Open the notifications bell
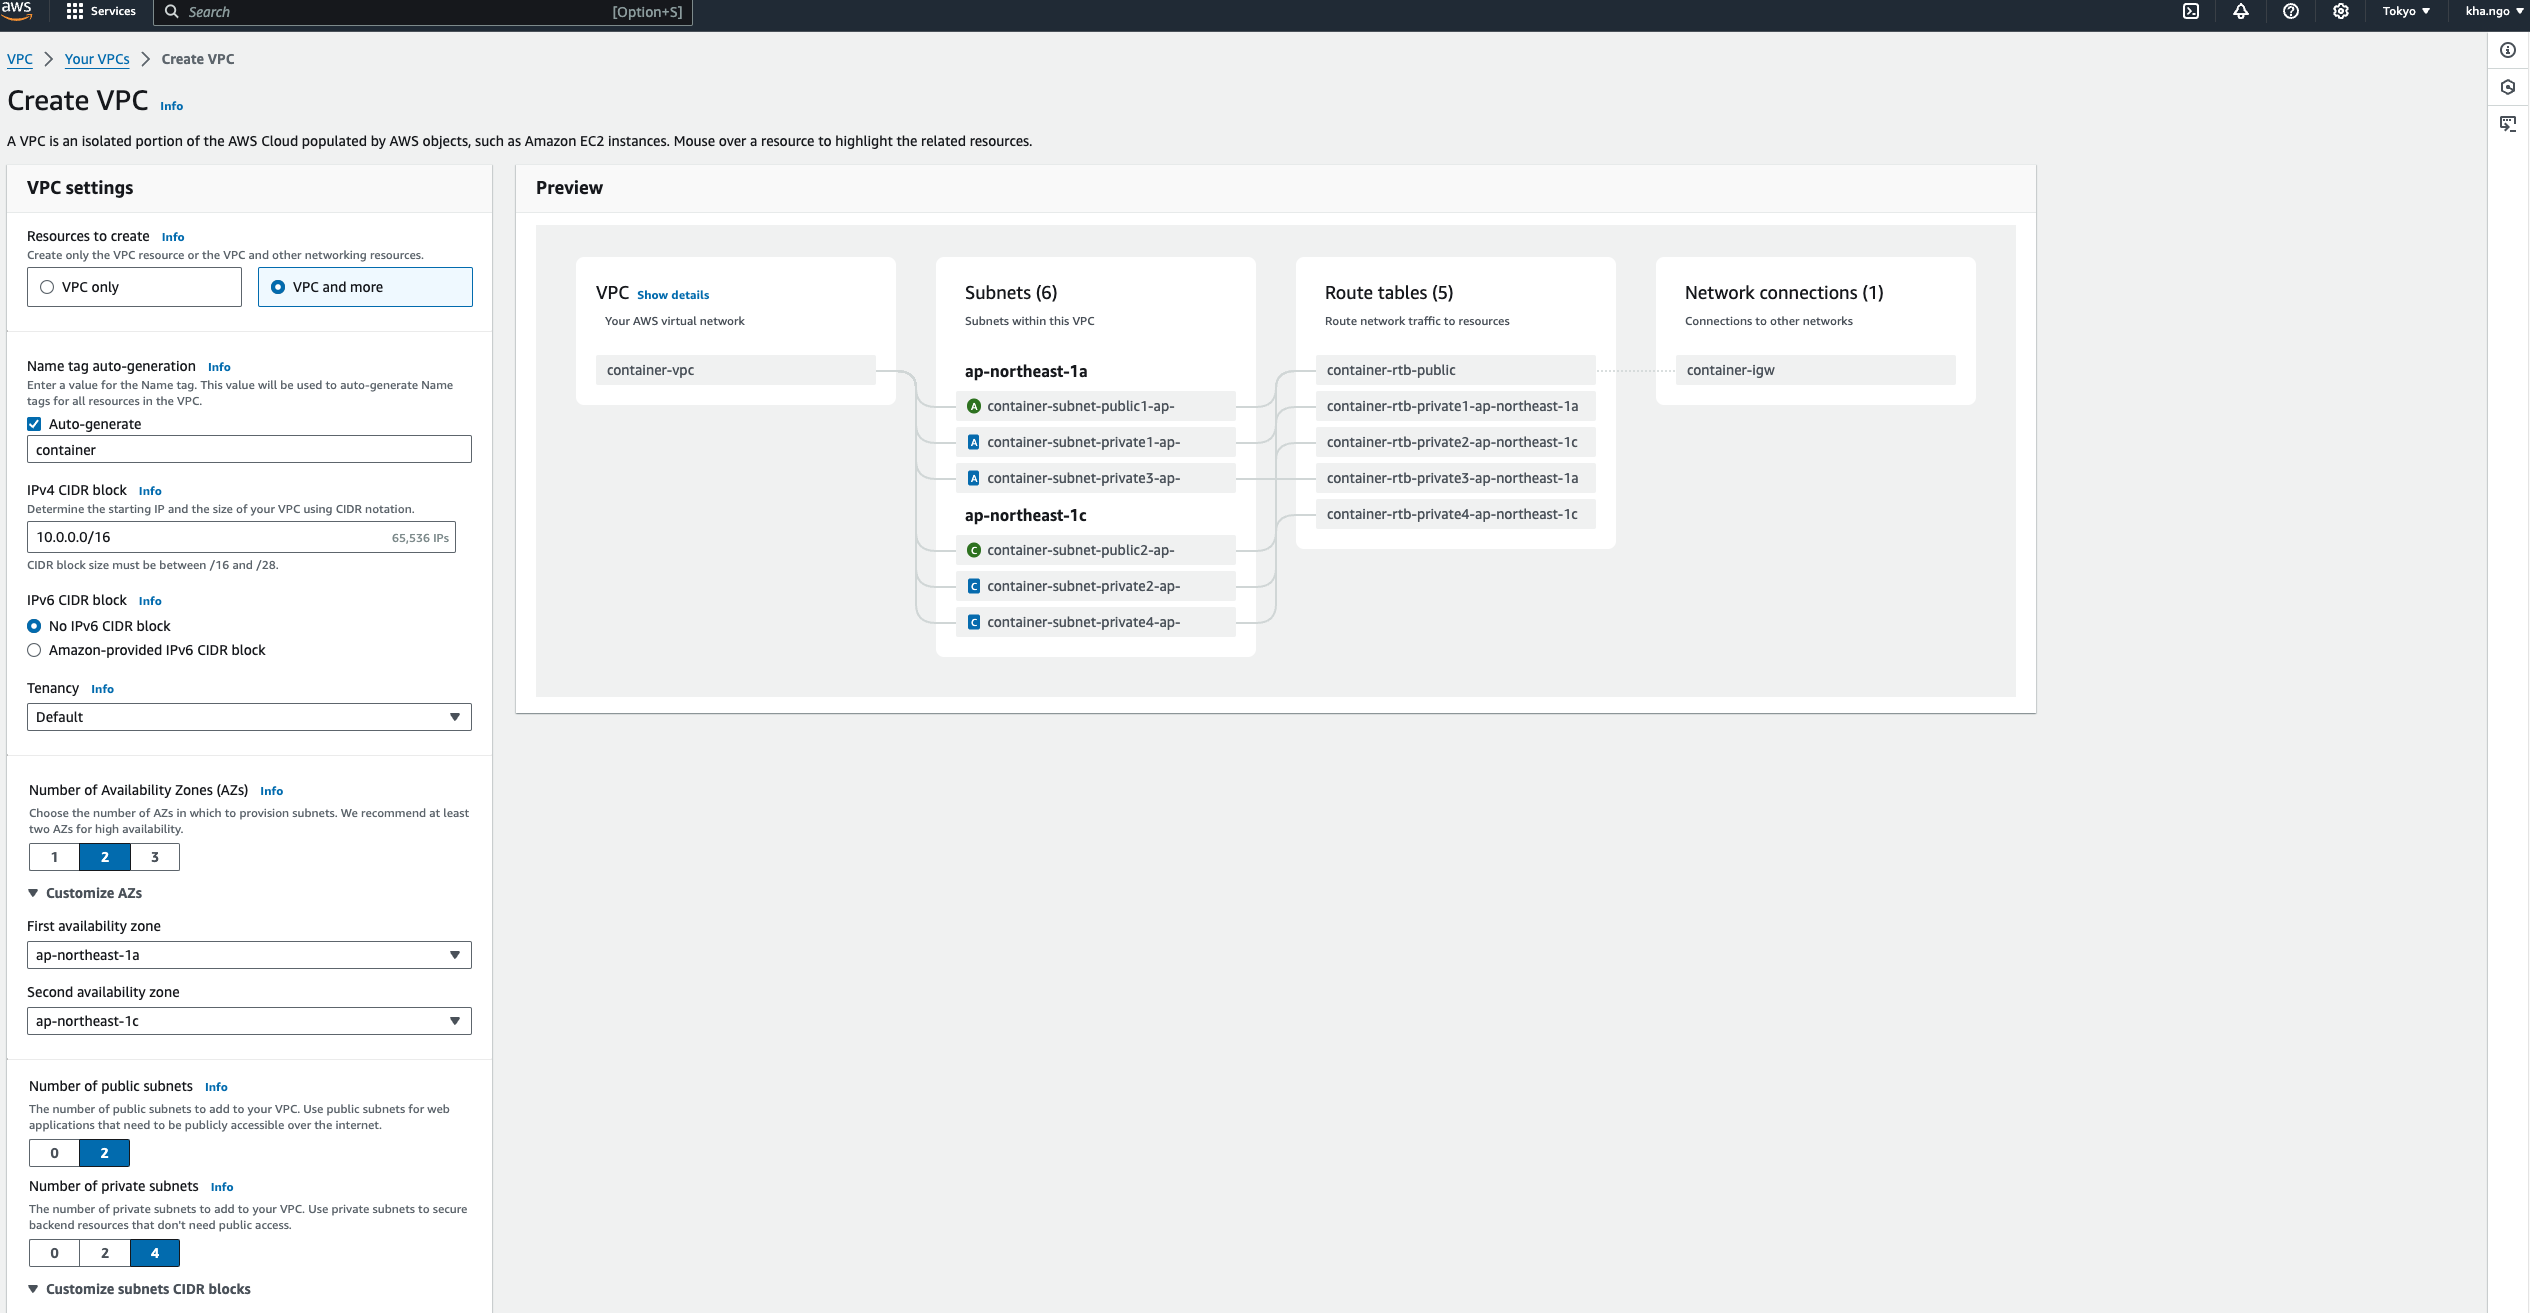Image resolution: width=2530 pixels, height=1313 pixels. pyautogui.click(x=2240, y=11)
